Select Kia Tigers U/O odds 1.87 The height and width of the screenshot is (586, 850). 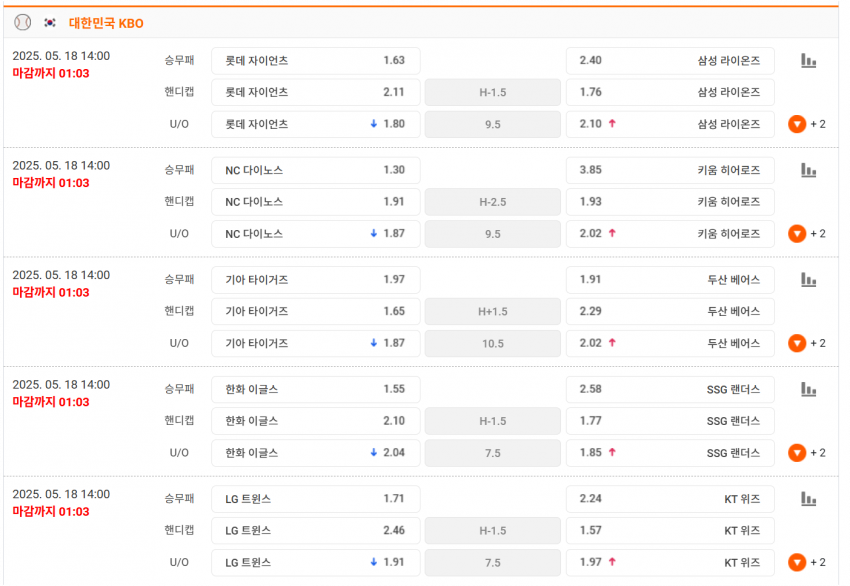click(315, 343)
